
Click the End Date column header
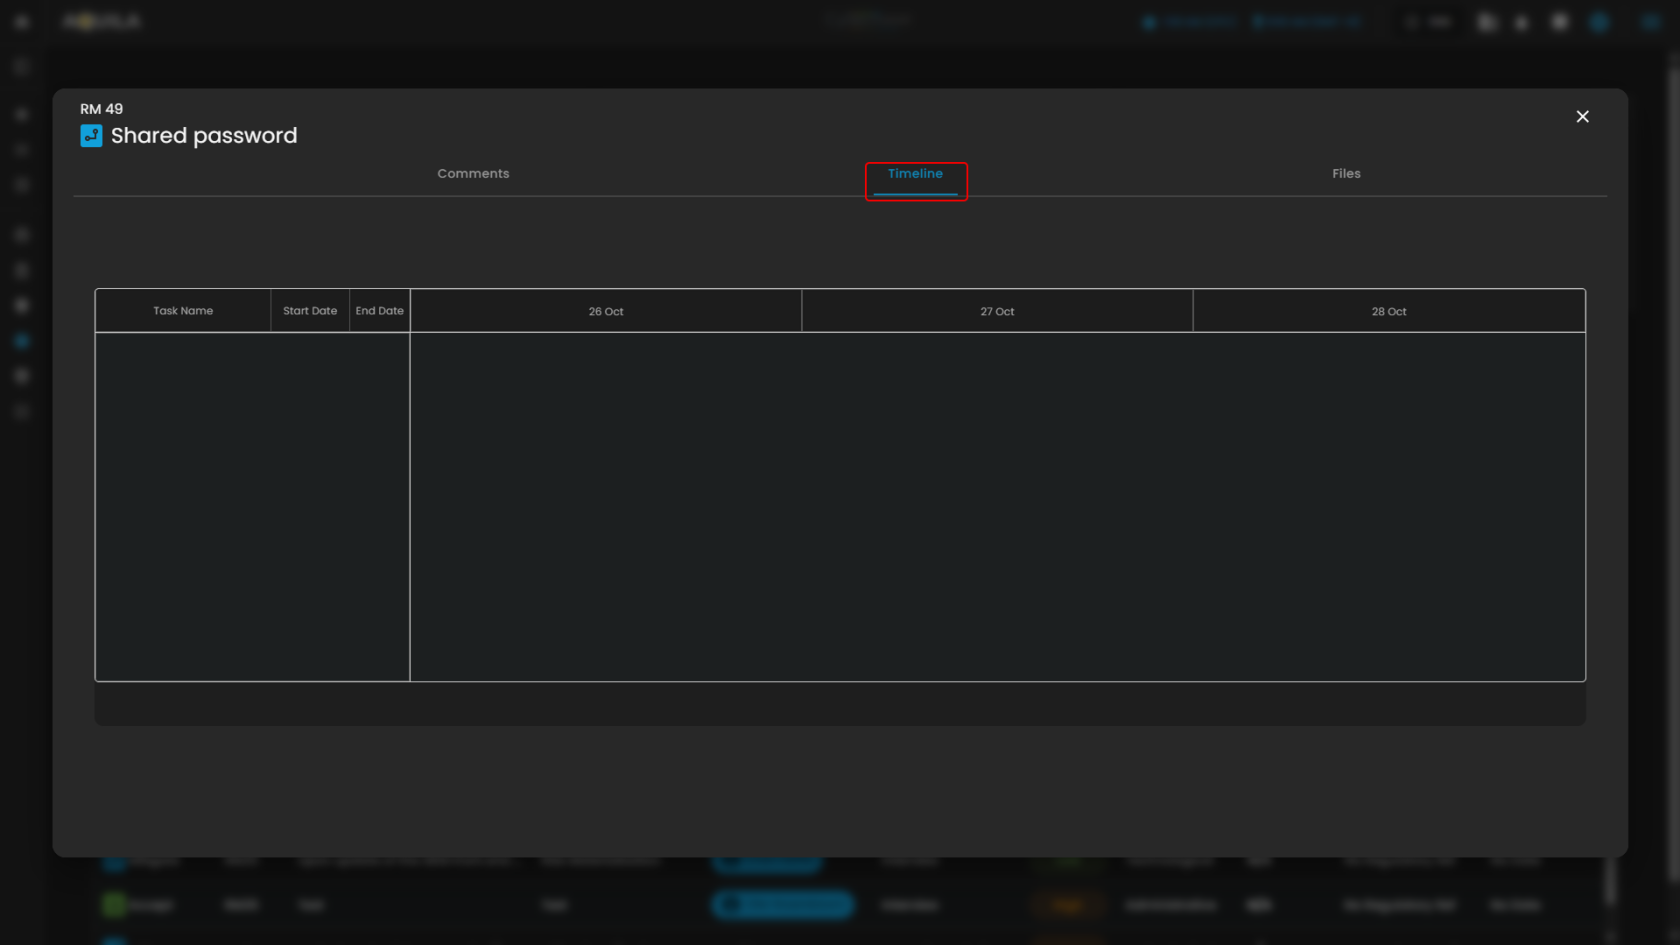pos(379,311)
